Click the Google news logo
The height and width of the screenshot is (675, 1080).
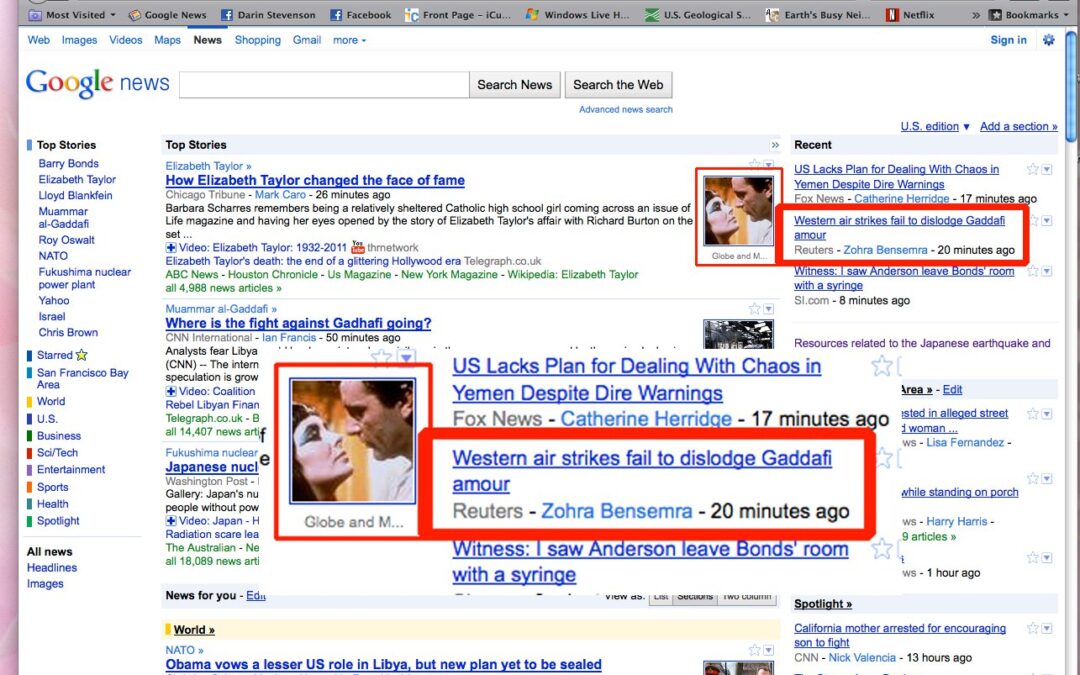pos(97,83)
